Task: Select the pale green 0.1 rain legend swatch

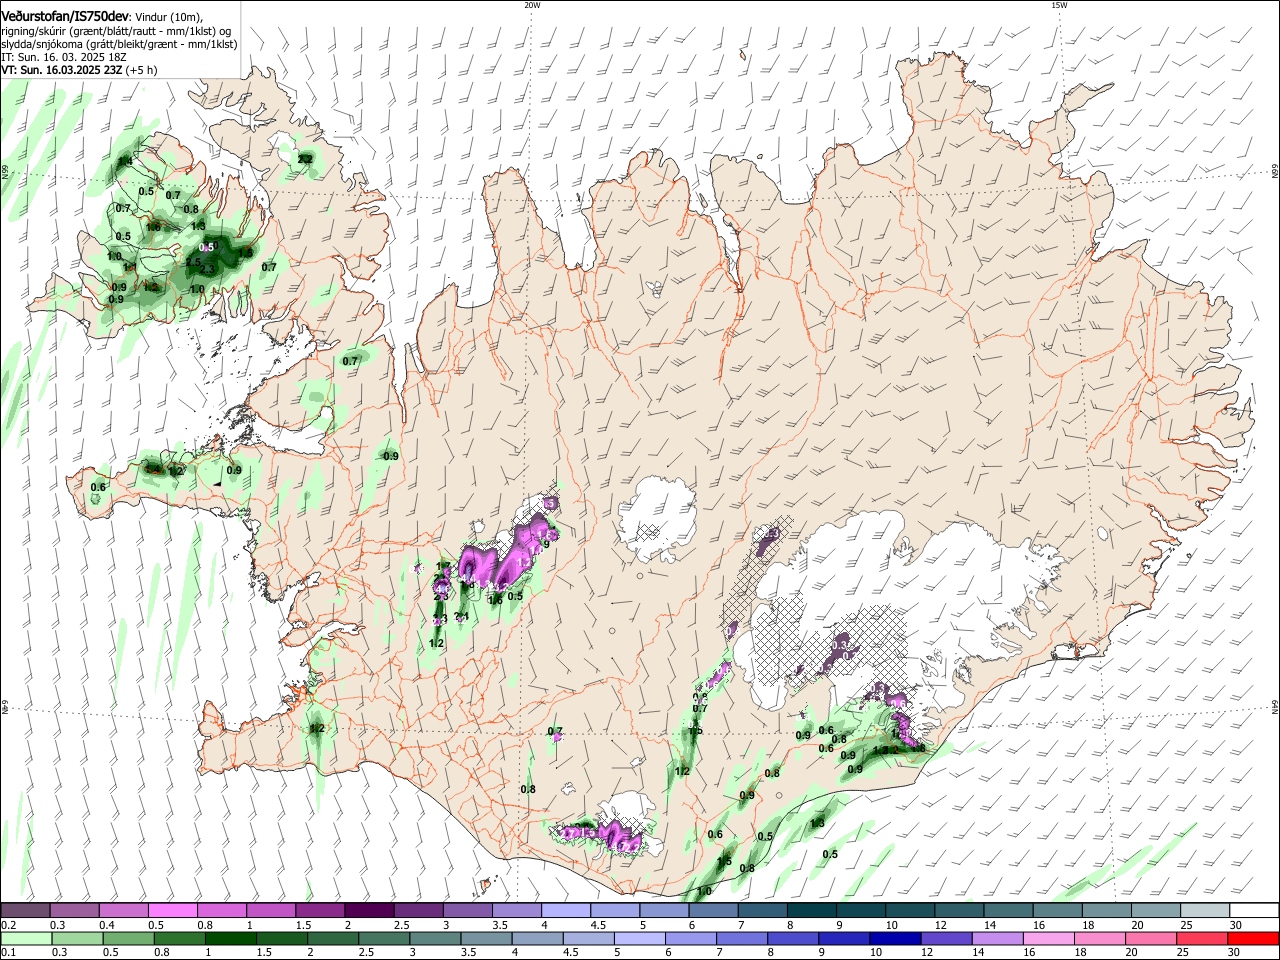Action: pyautogui.click(x=26, y=938)
